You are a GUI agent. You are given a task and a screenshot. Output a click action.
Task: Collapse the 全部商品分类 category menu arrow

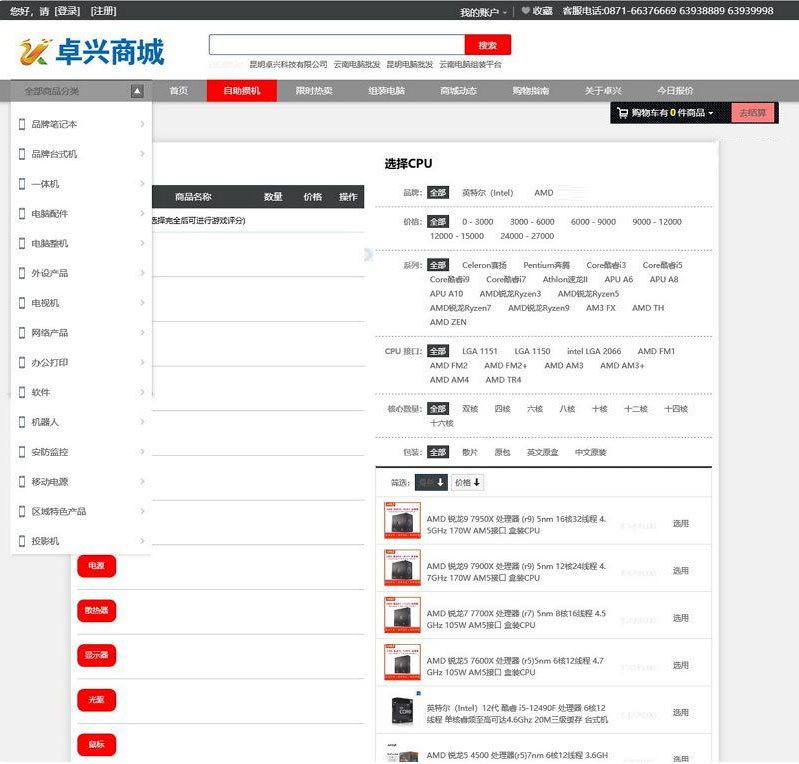[137, 91]
